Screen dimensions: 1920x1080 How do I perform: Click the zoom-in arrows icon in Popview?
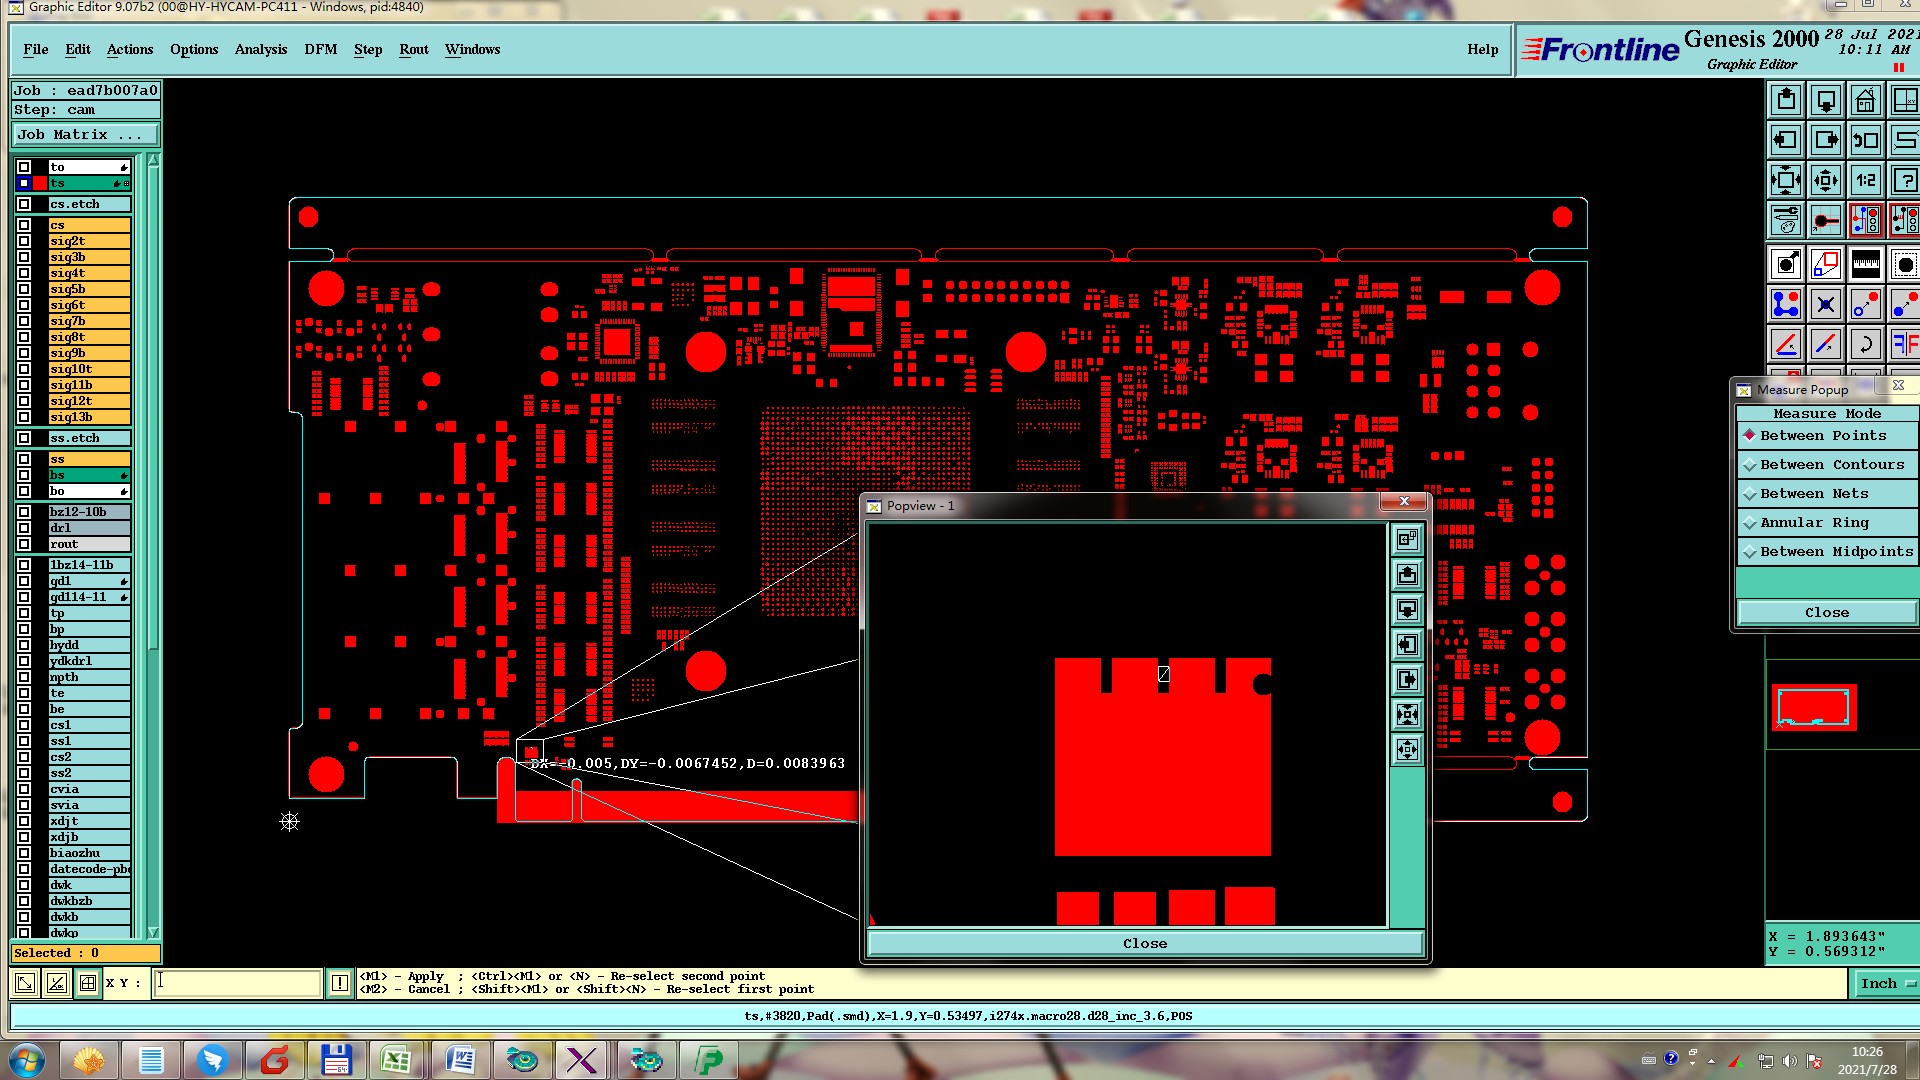coord(1407,714)
